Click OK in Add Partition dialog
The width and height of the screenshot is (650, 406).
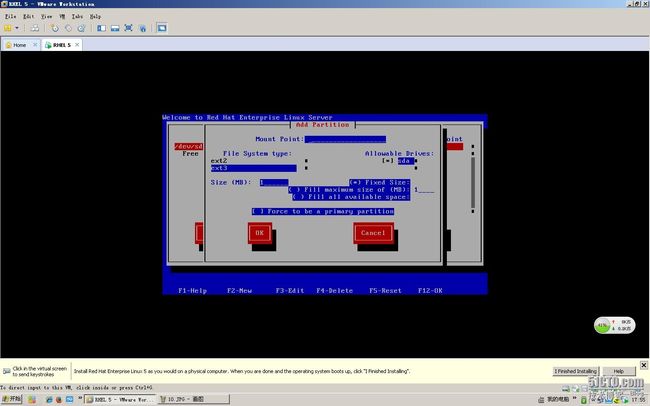[x=260, y=233]
